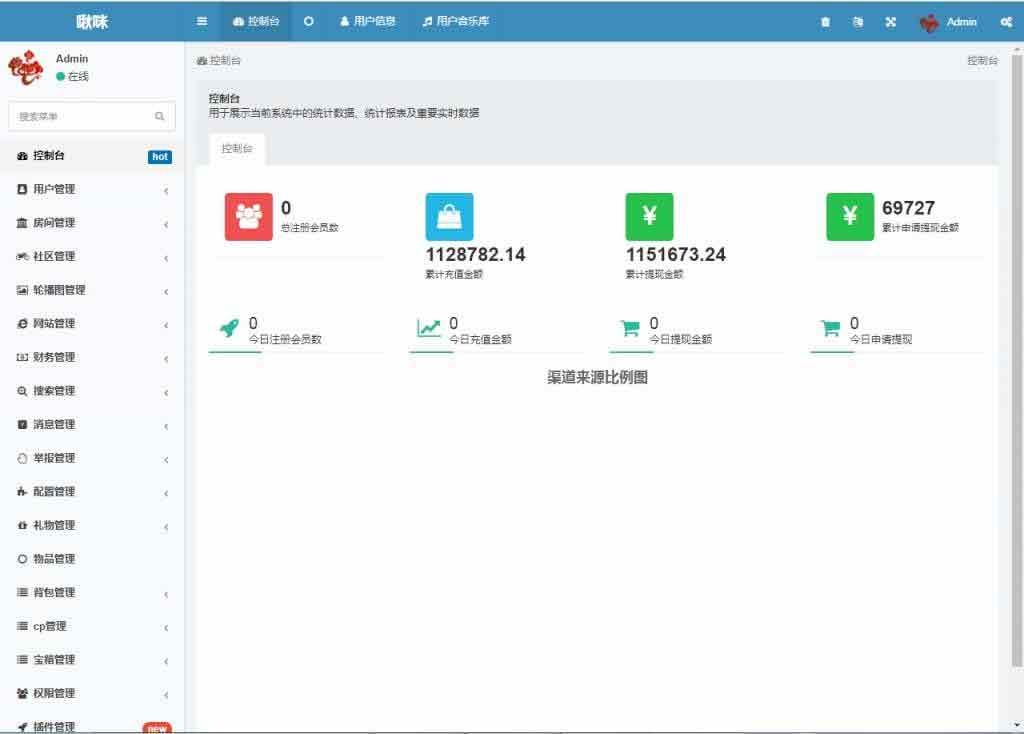The width and height of the screenshot is (1024, 734).
Task: Click the 宝箱管理 list icon in sidebar
Action: click(22, 660)
